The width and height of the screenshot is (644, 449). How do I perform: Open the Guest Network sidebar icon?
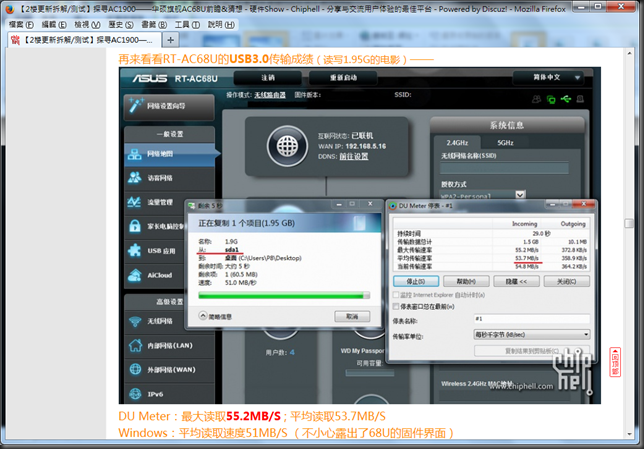(x=135, y=178)
